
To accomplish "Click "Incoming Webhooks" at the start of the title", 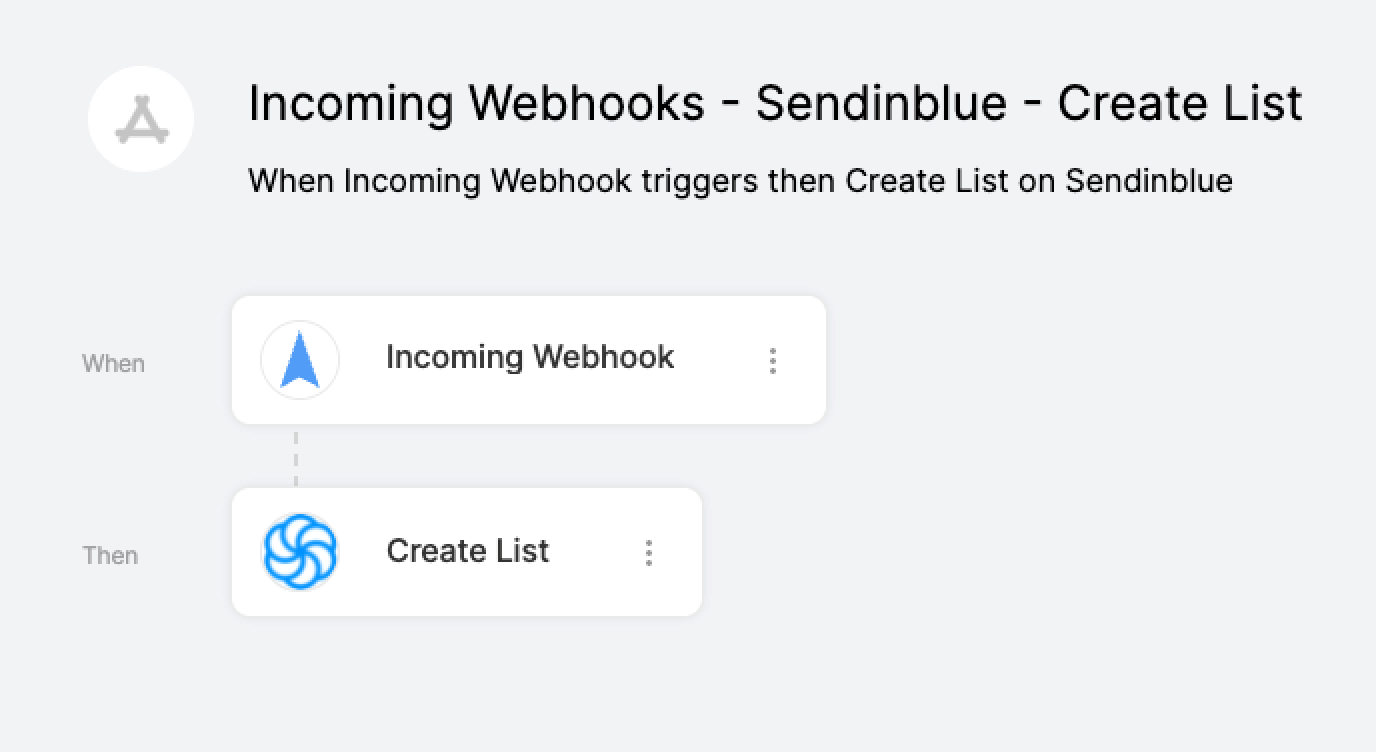I will tap(476, 103).
